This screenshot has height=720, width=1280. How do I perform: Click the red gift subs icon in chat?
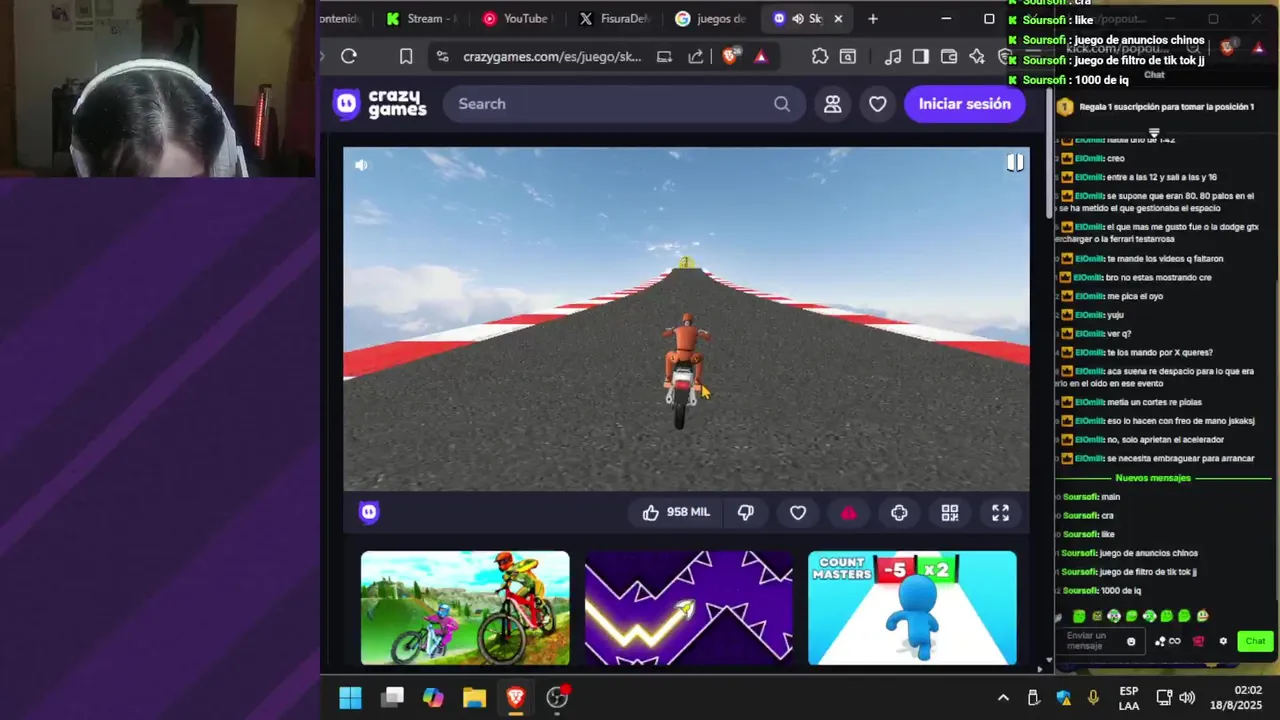(1198, 642)
